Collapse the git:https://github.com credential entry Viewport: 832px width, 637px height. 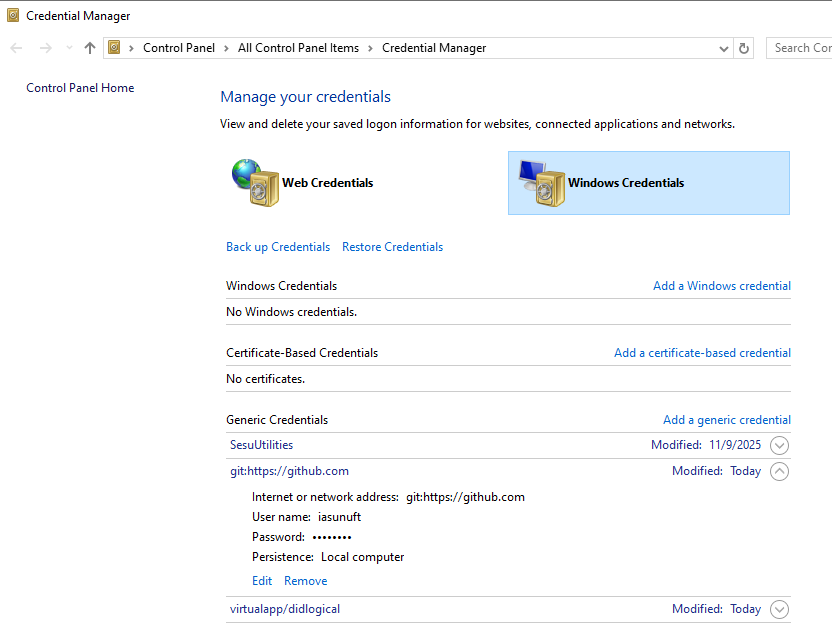click(x=780, y=472)
